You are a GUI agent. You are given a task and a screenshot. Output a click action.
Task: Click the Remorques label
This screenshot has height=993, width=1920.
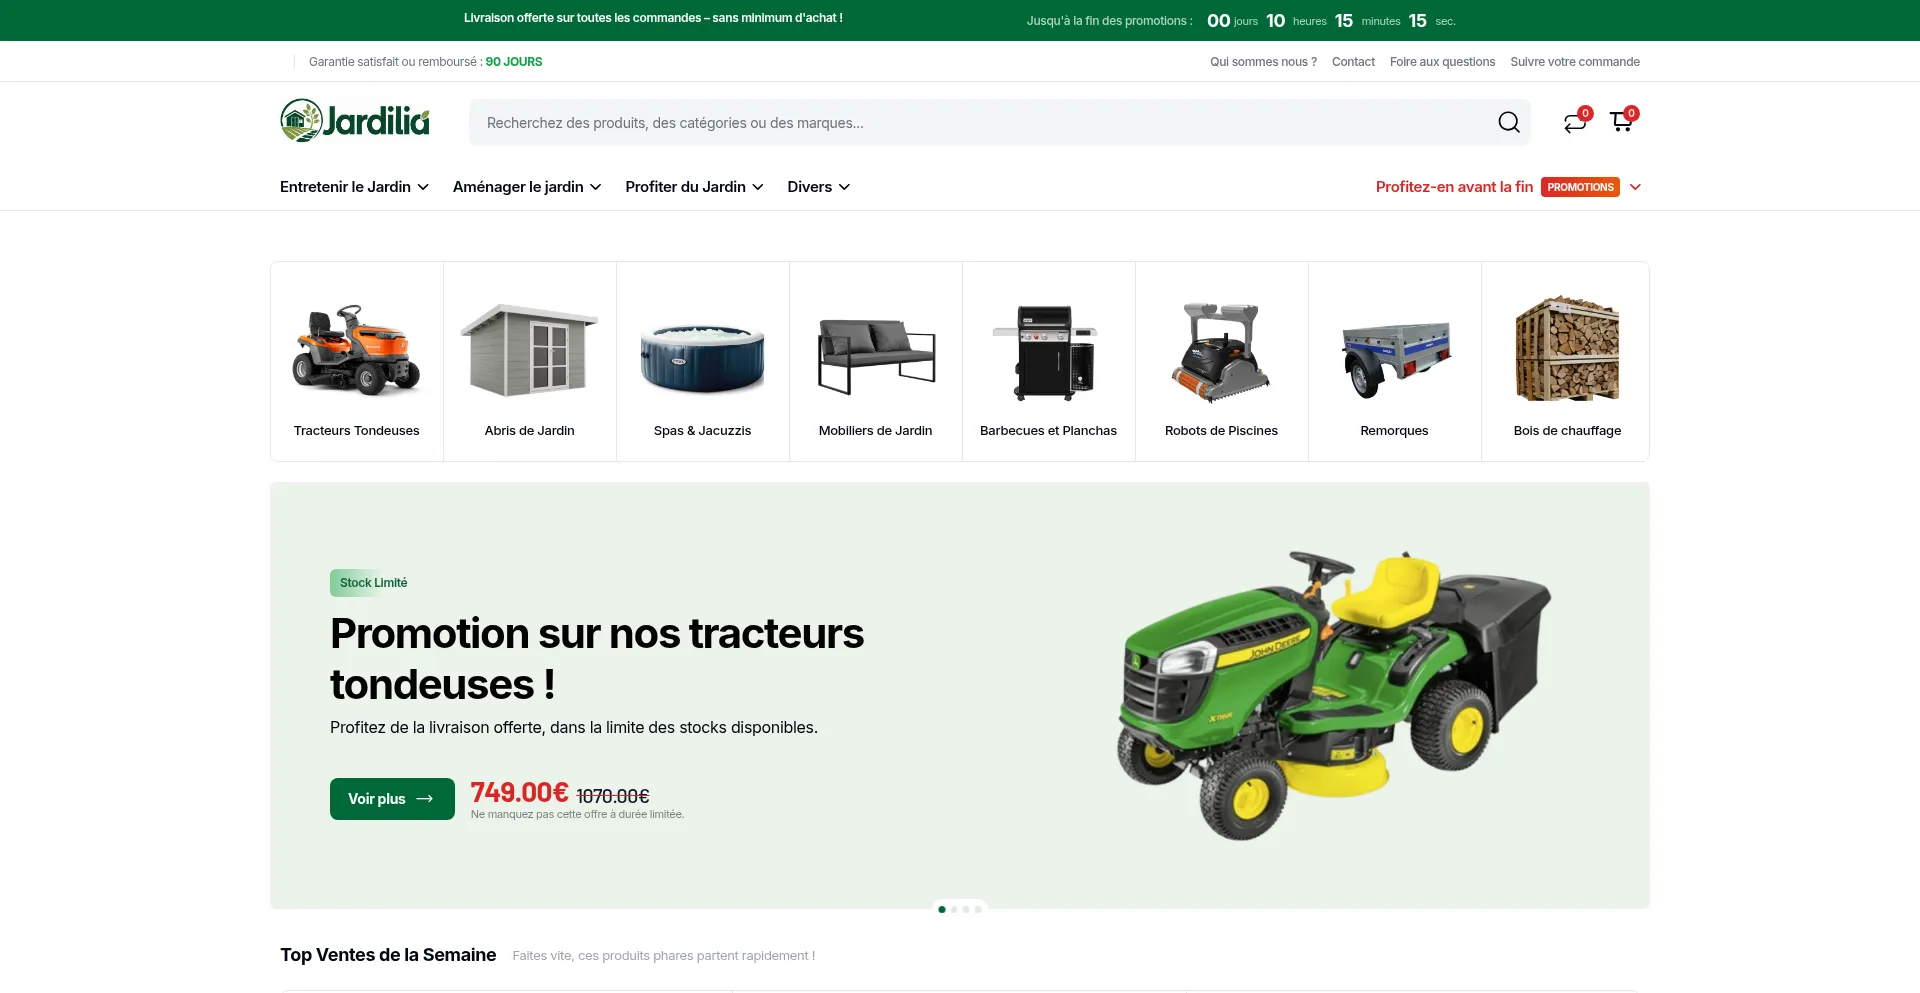pos(1395,431)
